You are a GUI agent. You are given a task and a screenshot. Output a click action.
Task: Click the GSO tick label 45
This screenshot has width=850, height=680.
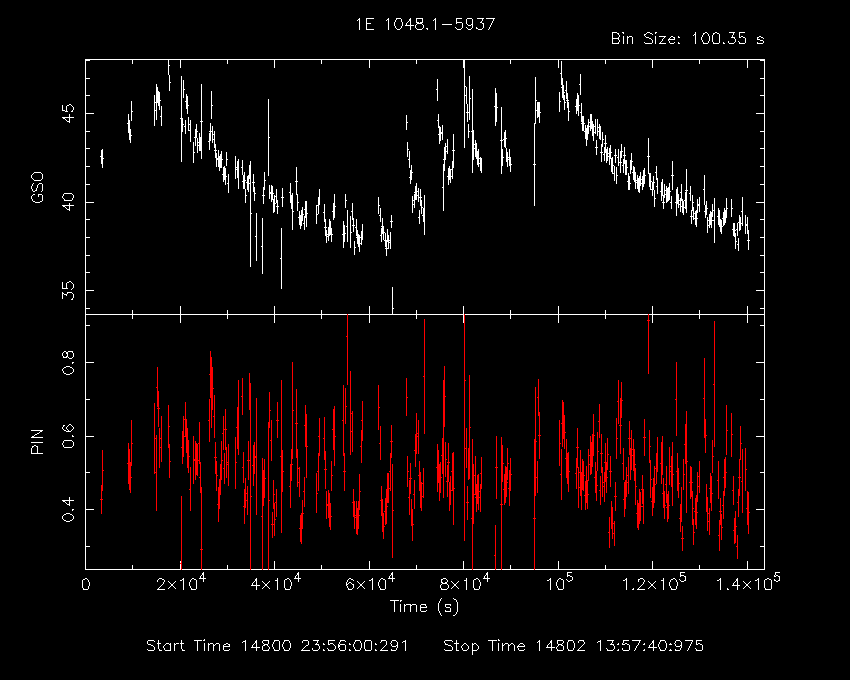pyautogui.click(x=68, y=113)
